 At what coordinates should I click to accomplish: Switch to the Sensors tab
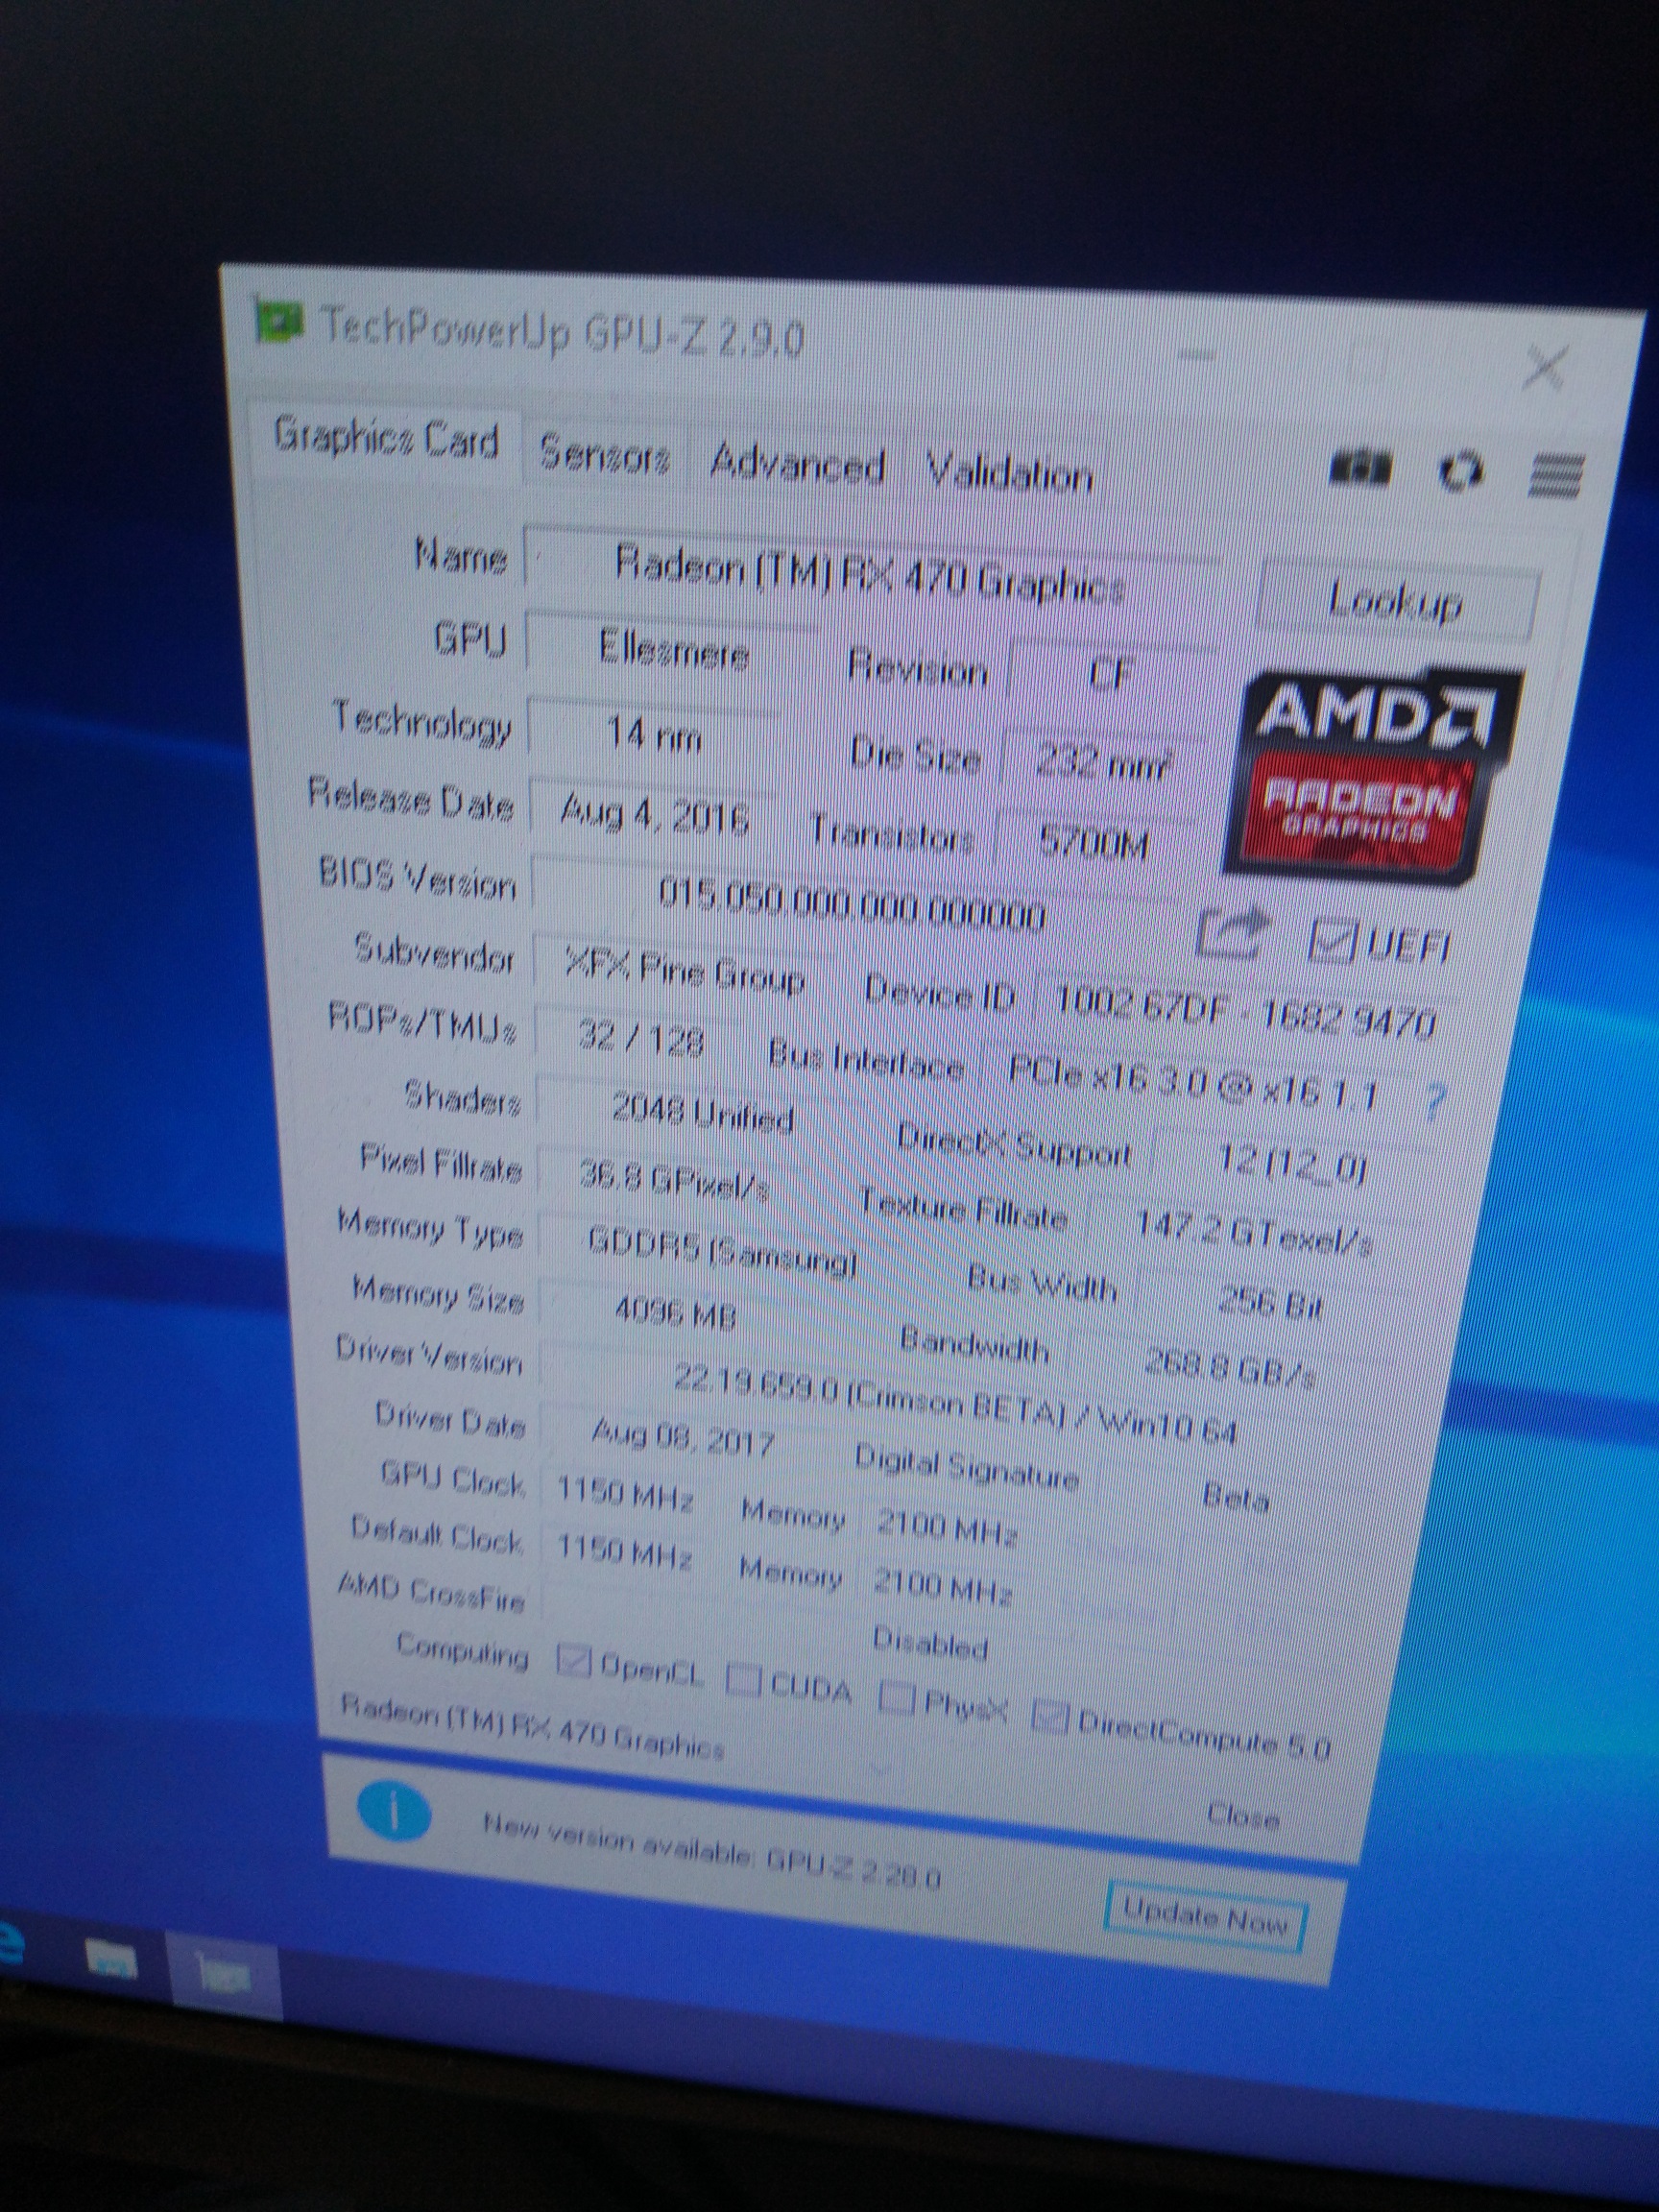[604, 454]
